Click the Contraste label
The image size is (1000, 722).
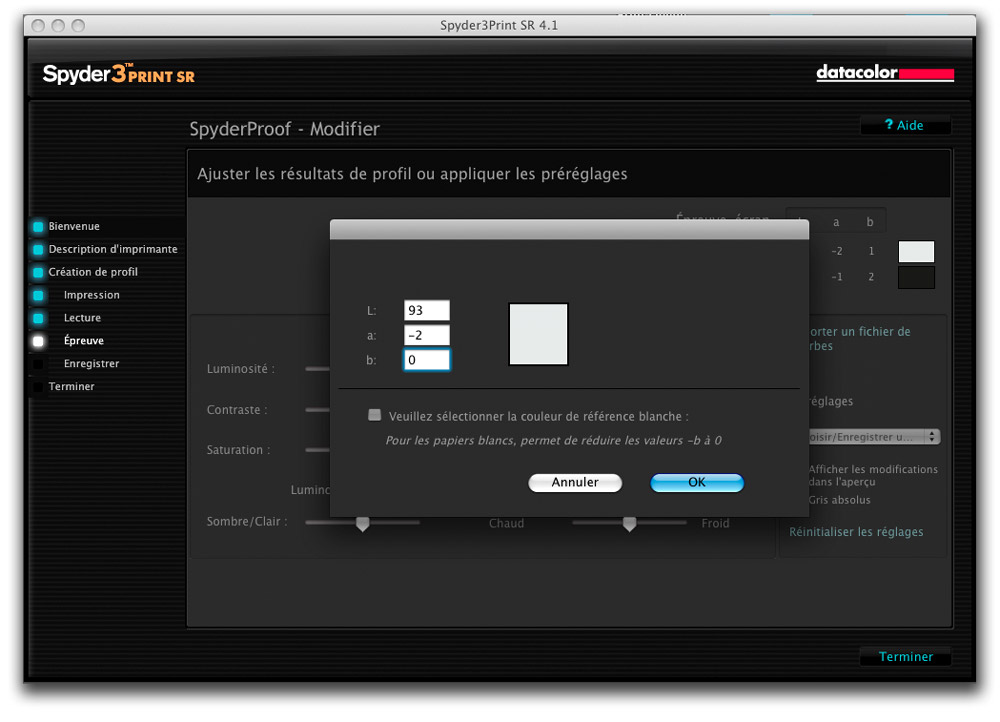(237, 409)
